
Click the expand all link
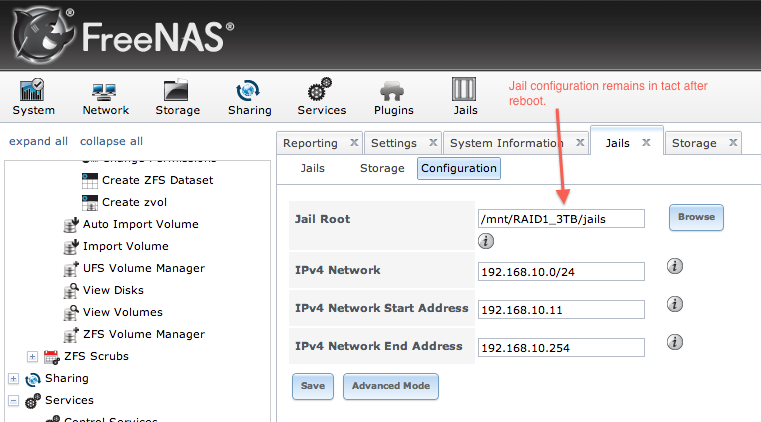[38, 142]
